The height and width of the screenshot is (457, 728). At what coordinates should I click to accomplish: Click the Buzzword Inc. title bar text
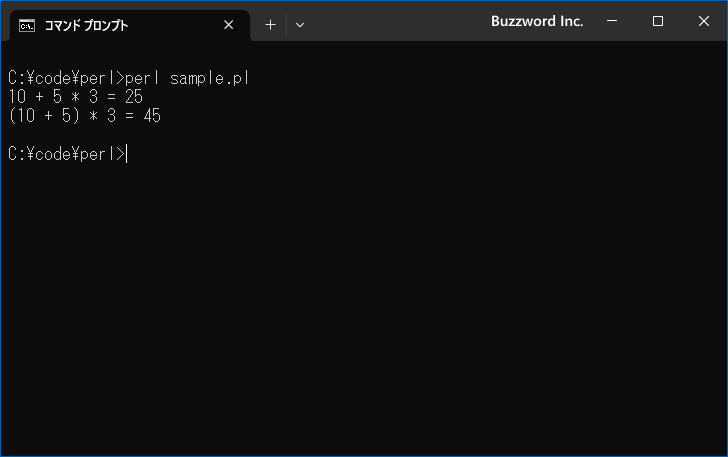click(x=537, y=21)
